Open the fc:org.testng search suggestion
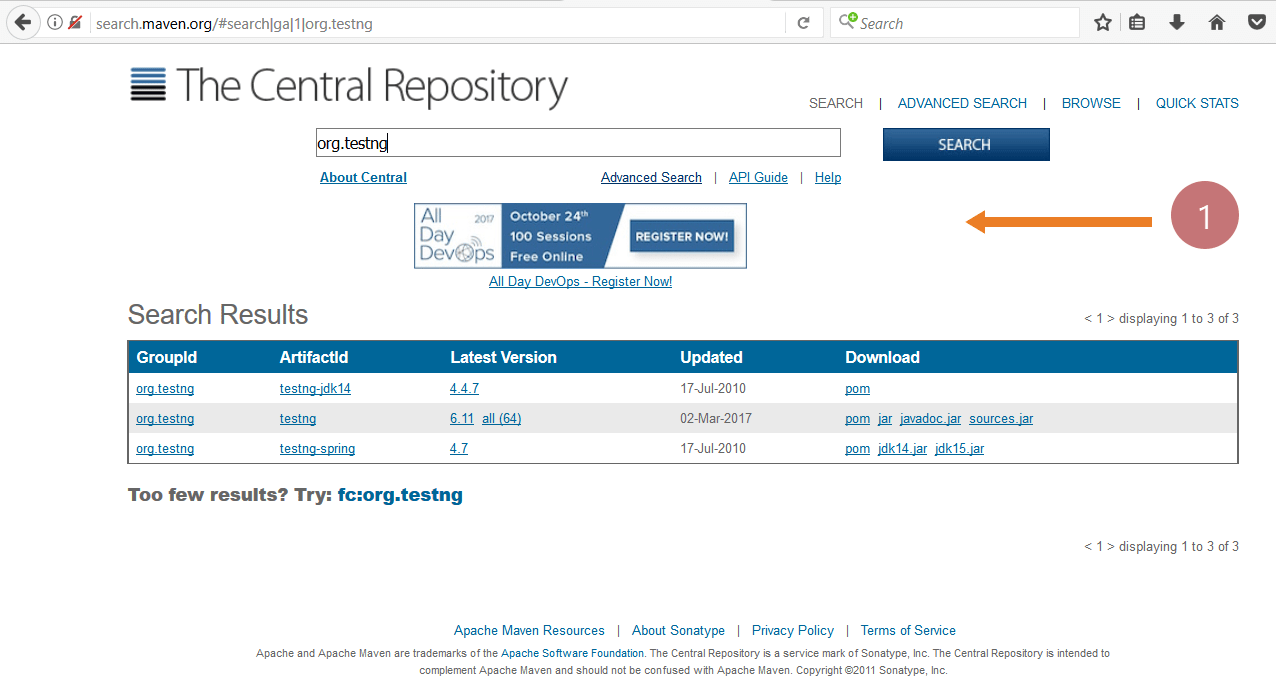This screenshot has width=1276, height=683. (400, 494)
